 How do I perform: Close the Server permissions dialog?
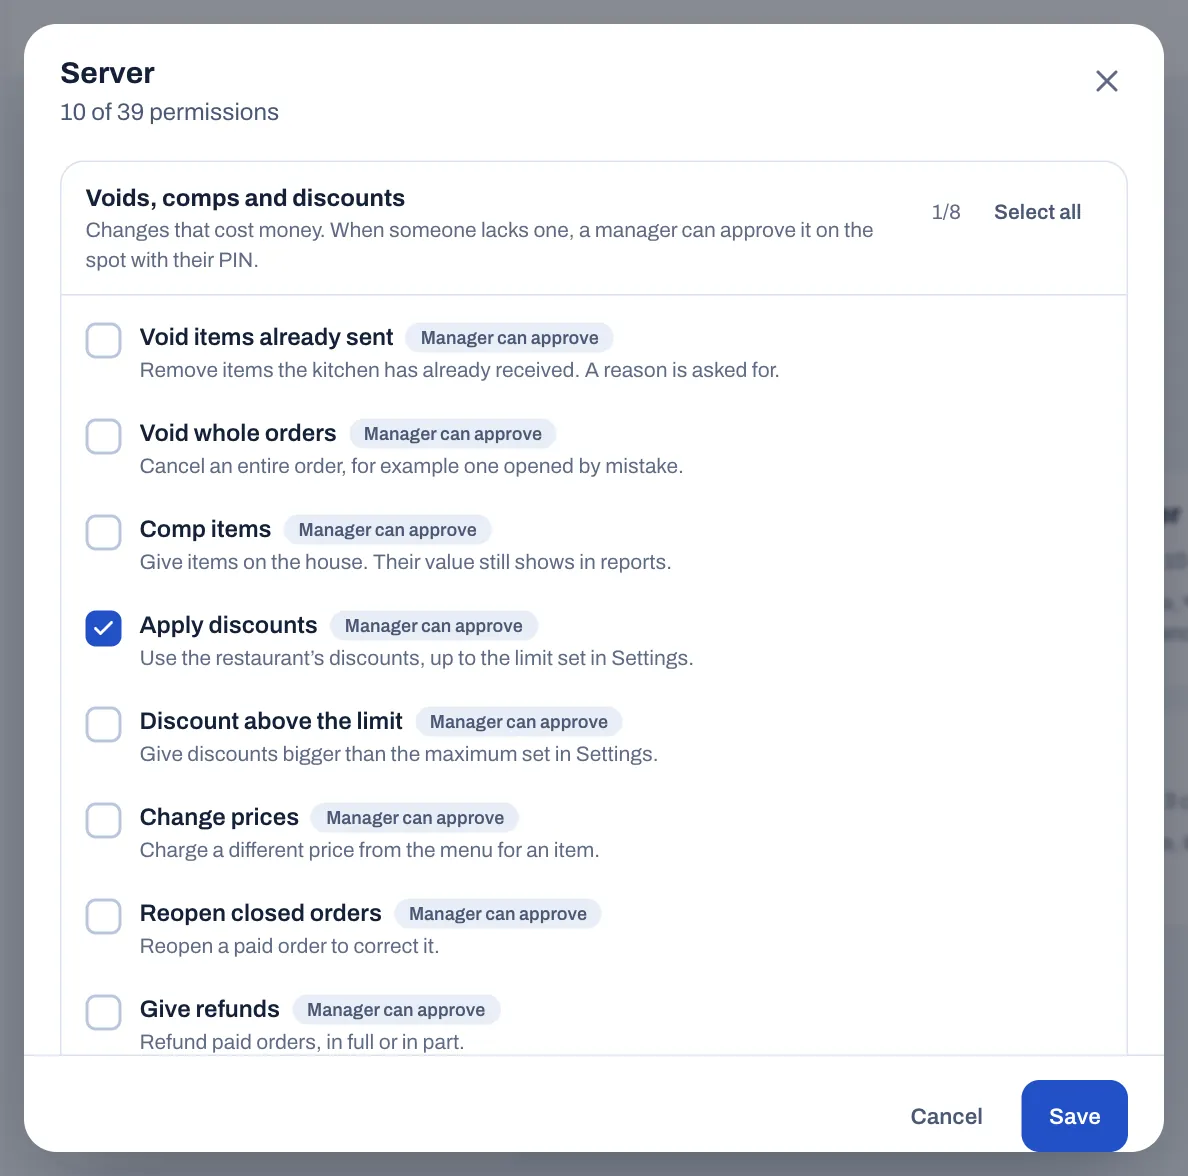pyautogui.click(x=1106, y=81)
